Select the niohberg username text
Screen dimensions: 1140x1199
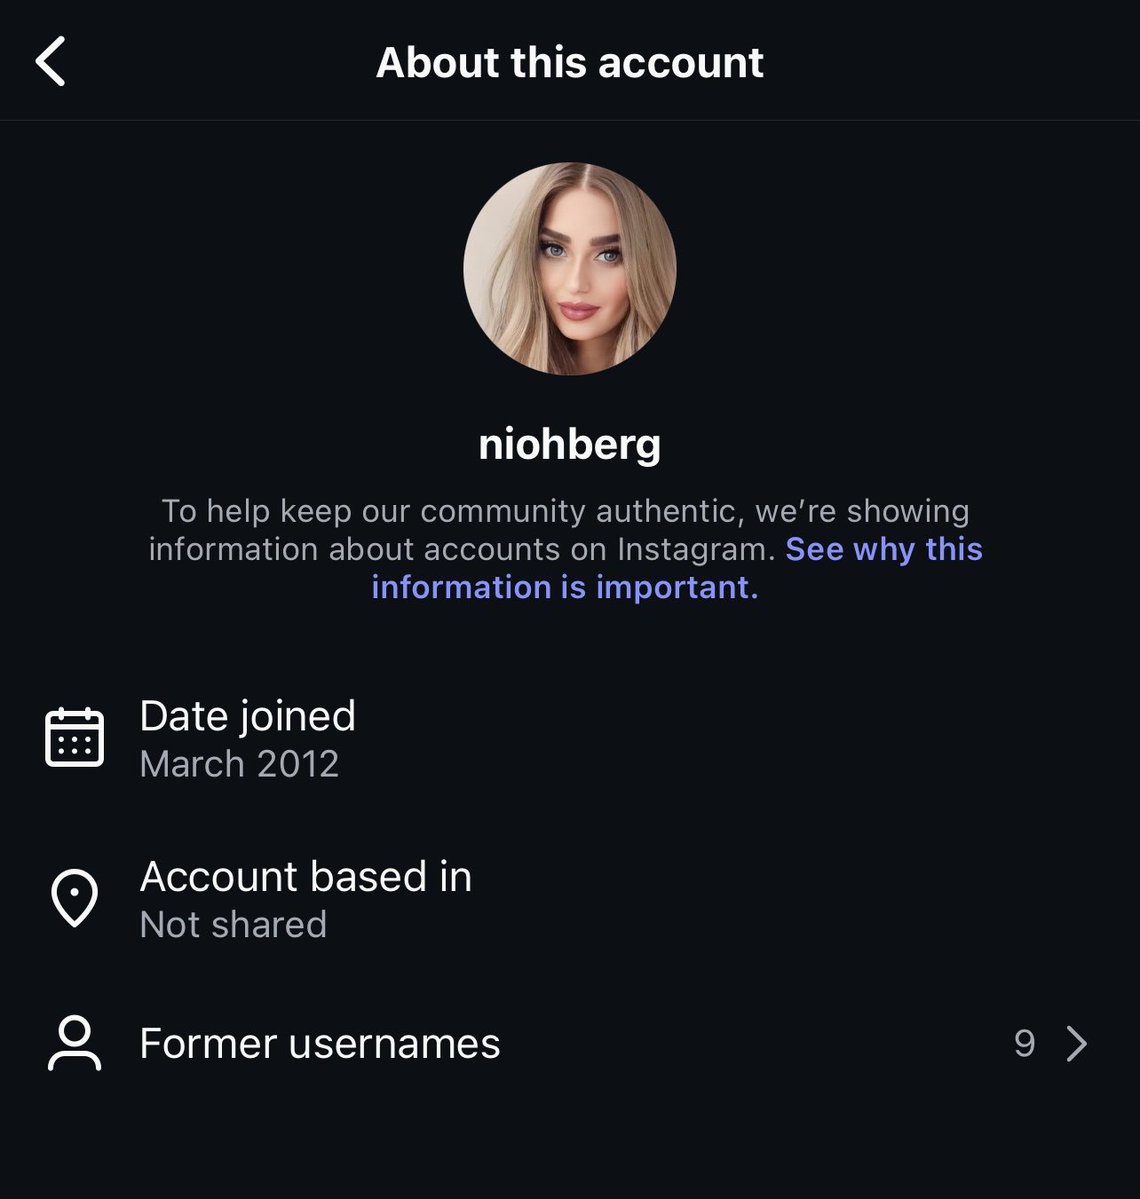point(570,444)
